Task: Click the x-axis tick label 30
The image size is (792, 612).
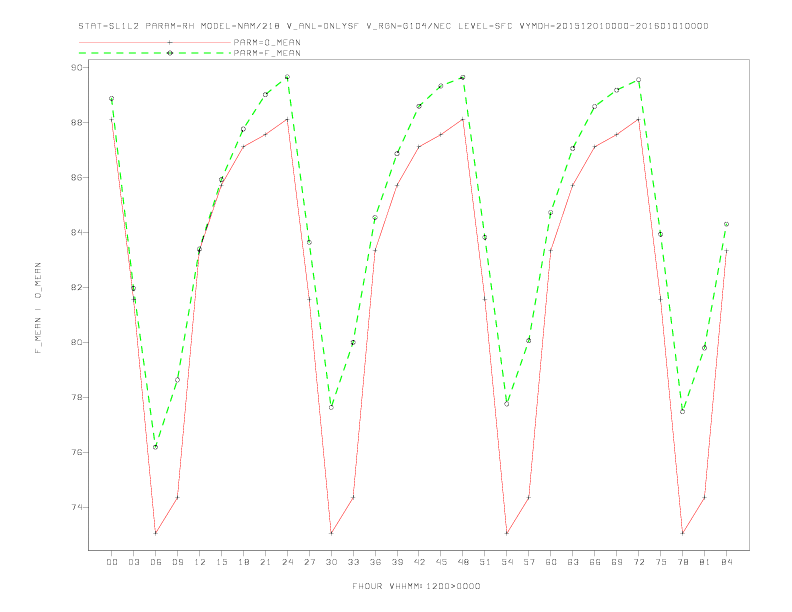Action: pos(331,562)
